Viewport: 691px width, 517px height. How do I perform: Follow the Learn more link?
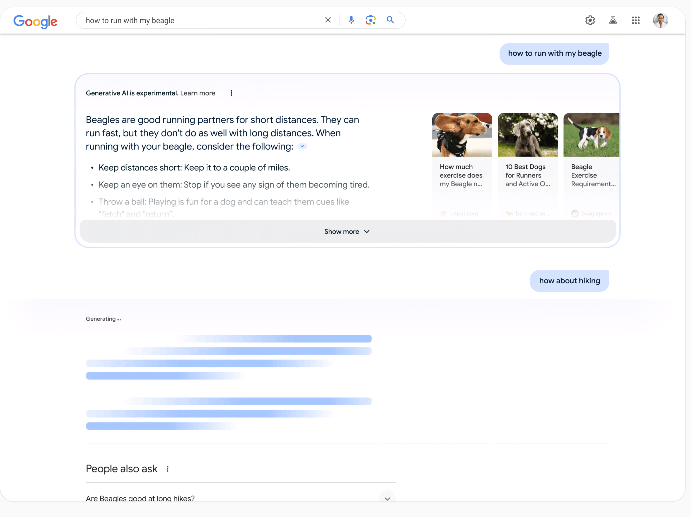point(198,93)
